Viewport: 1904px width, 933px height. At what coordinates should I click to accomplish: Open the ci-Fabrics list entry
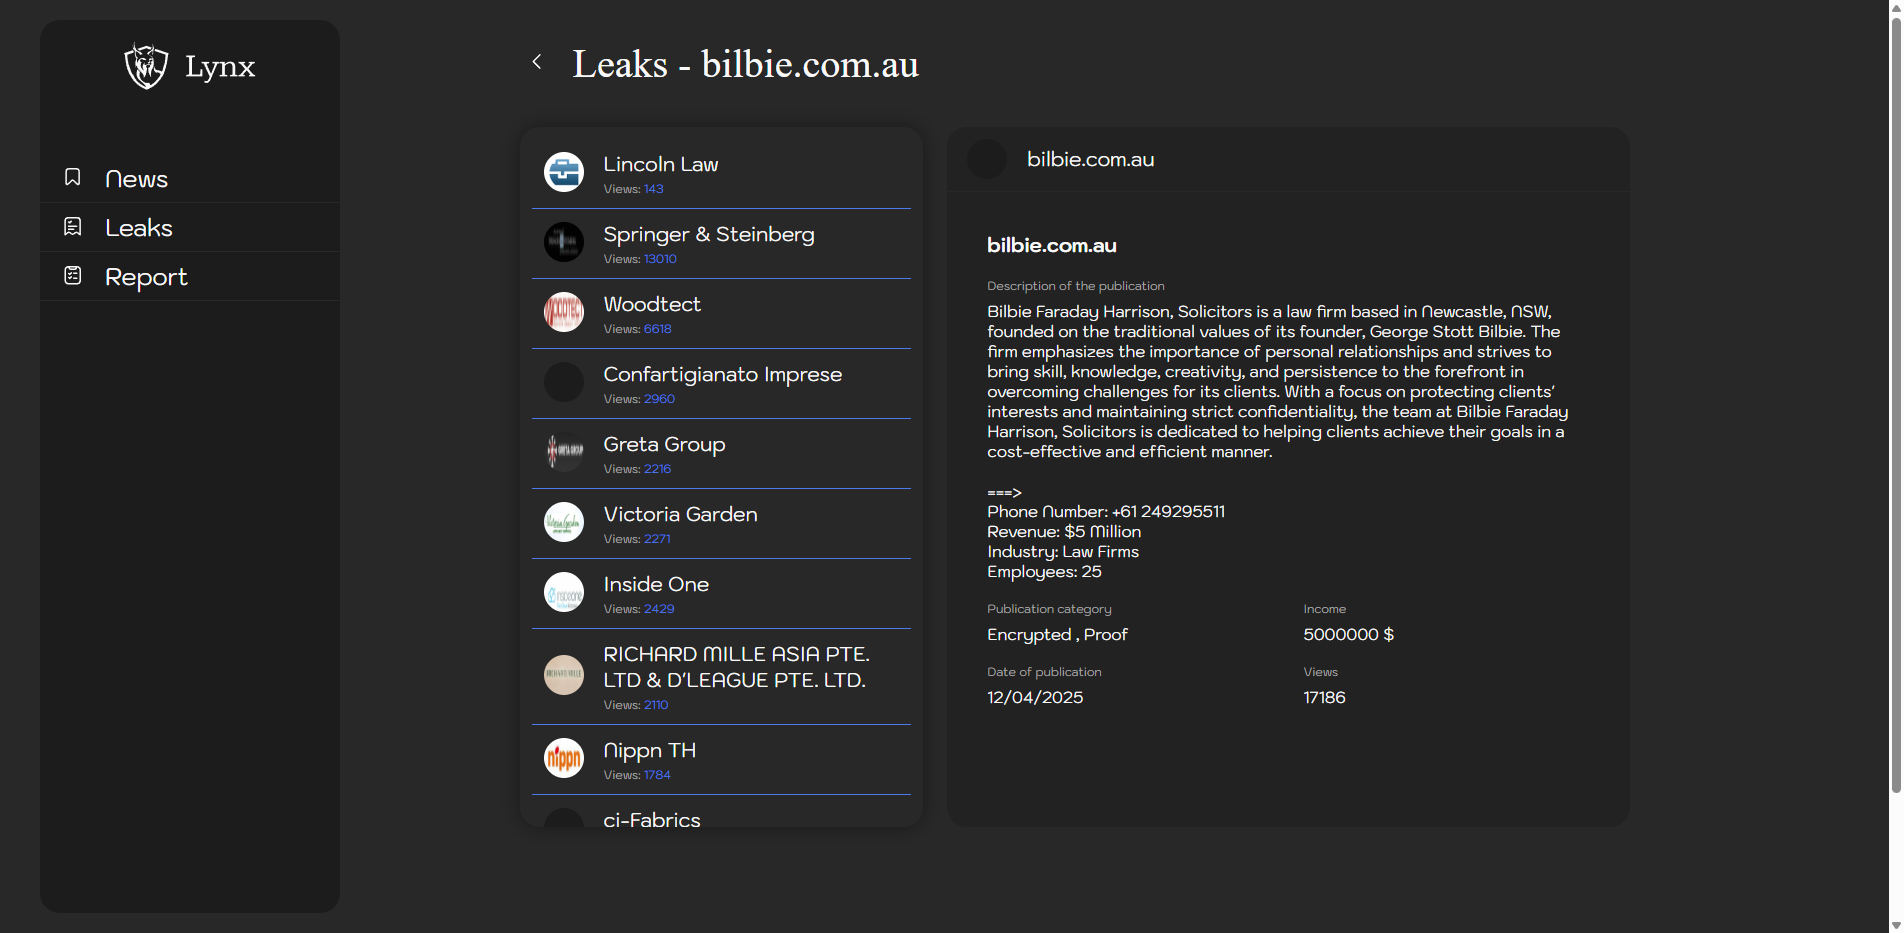(x=652, y=819)
